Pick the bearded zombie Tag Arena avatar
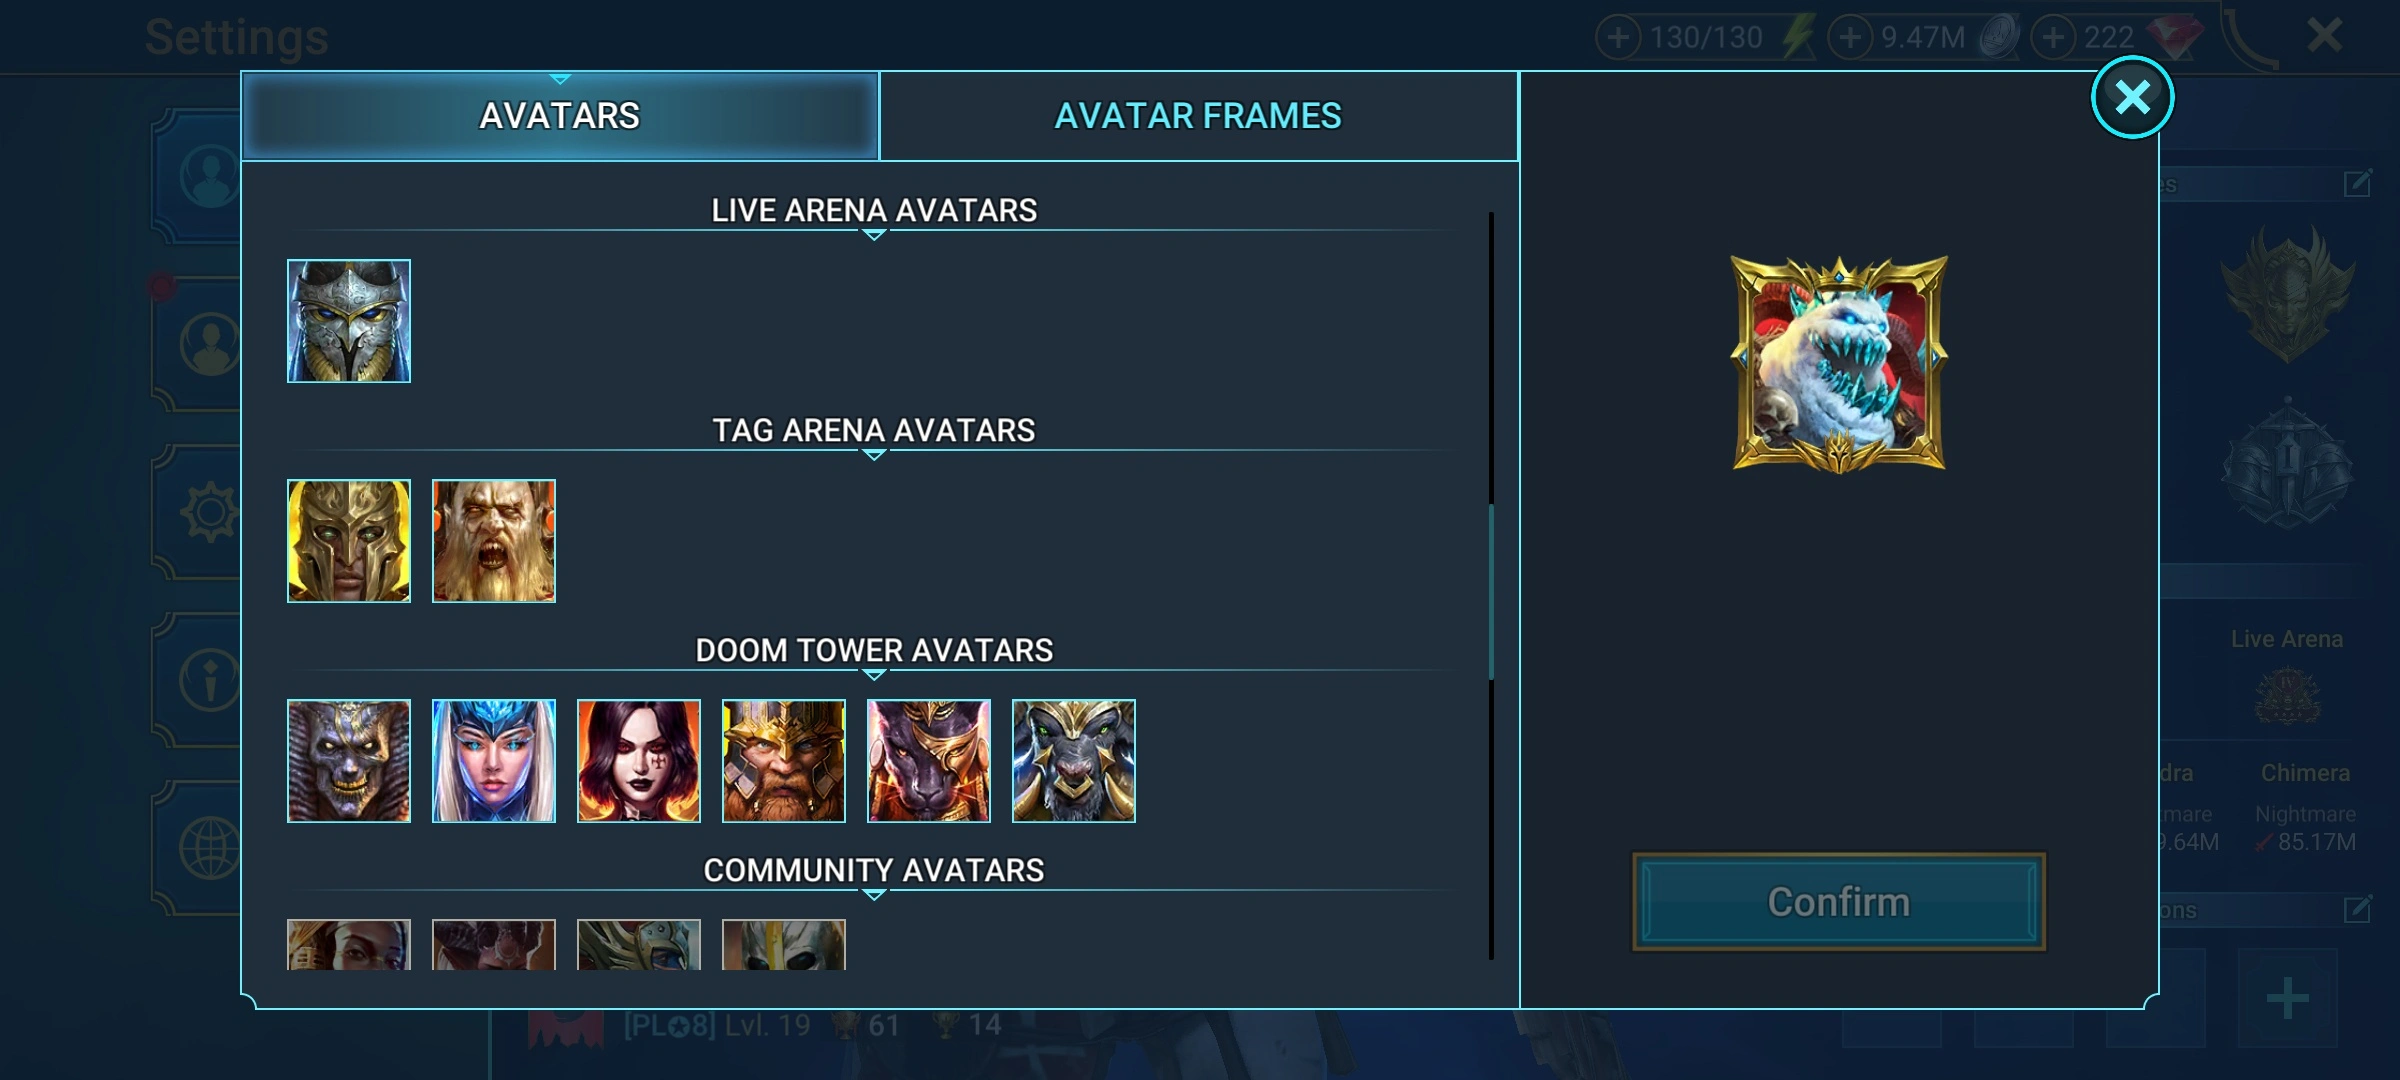 [494, 541]
